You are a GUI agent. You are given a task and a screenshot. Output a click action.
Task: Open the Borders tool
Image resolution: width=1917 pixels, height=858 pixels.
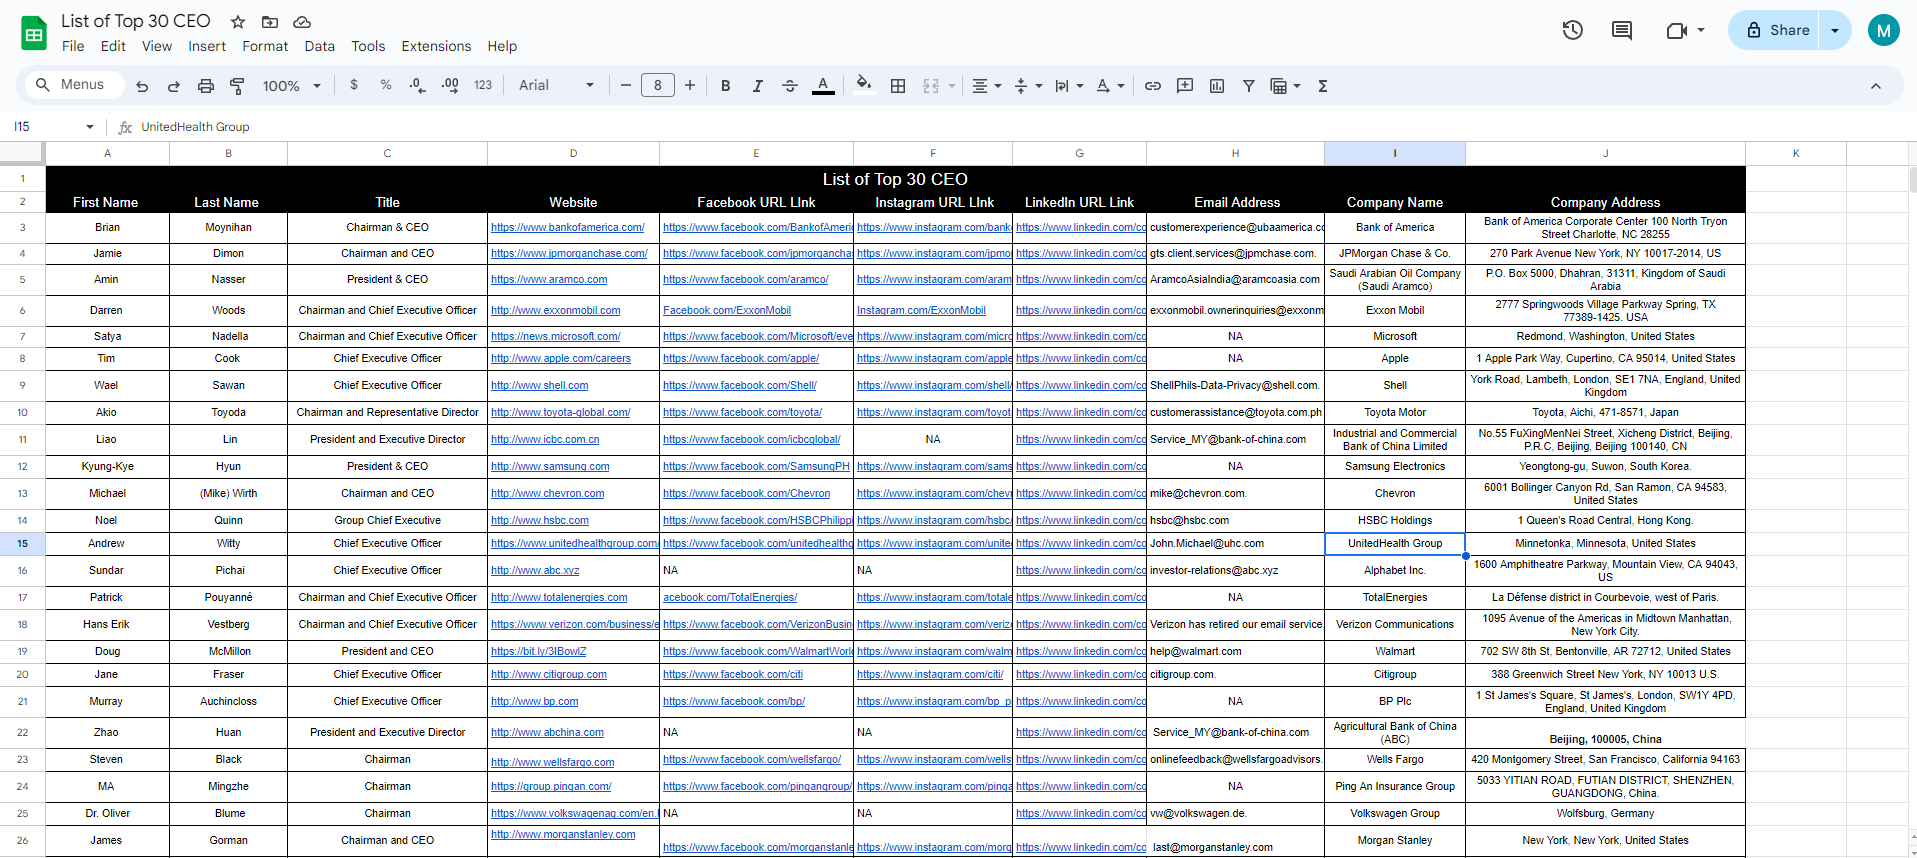(x=898, y=86)
